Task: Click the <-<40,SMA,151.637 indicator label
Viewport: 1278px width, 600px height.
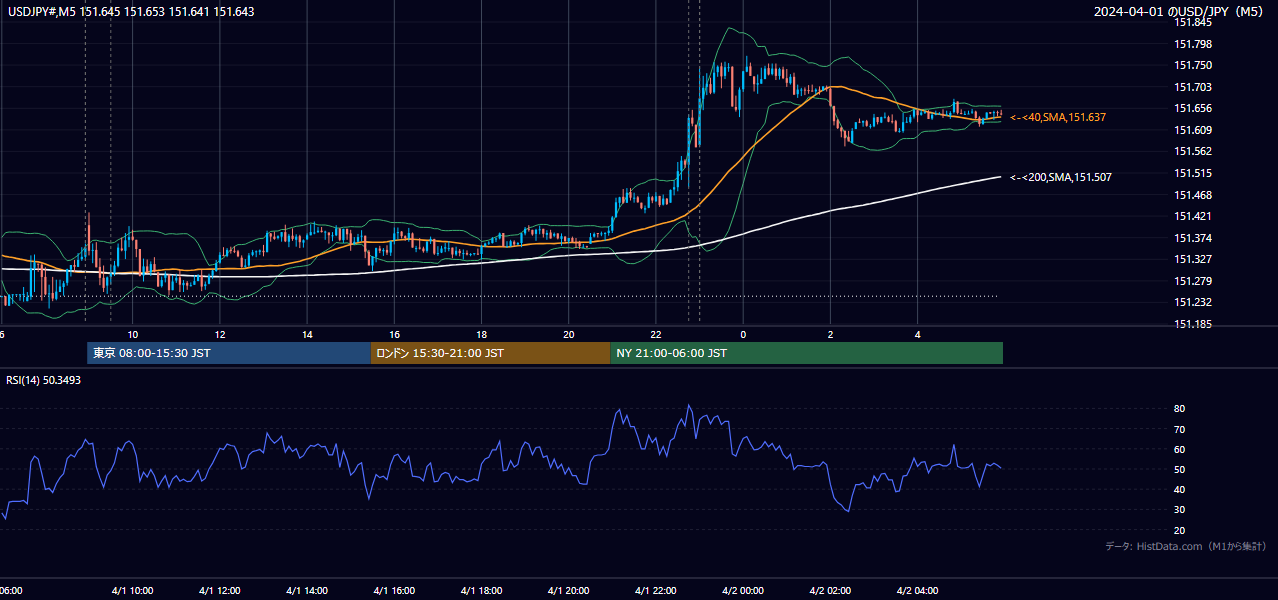Action: [x=1058, y=118]
